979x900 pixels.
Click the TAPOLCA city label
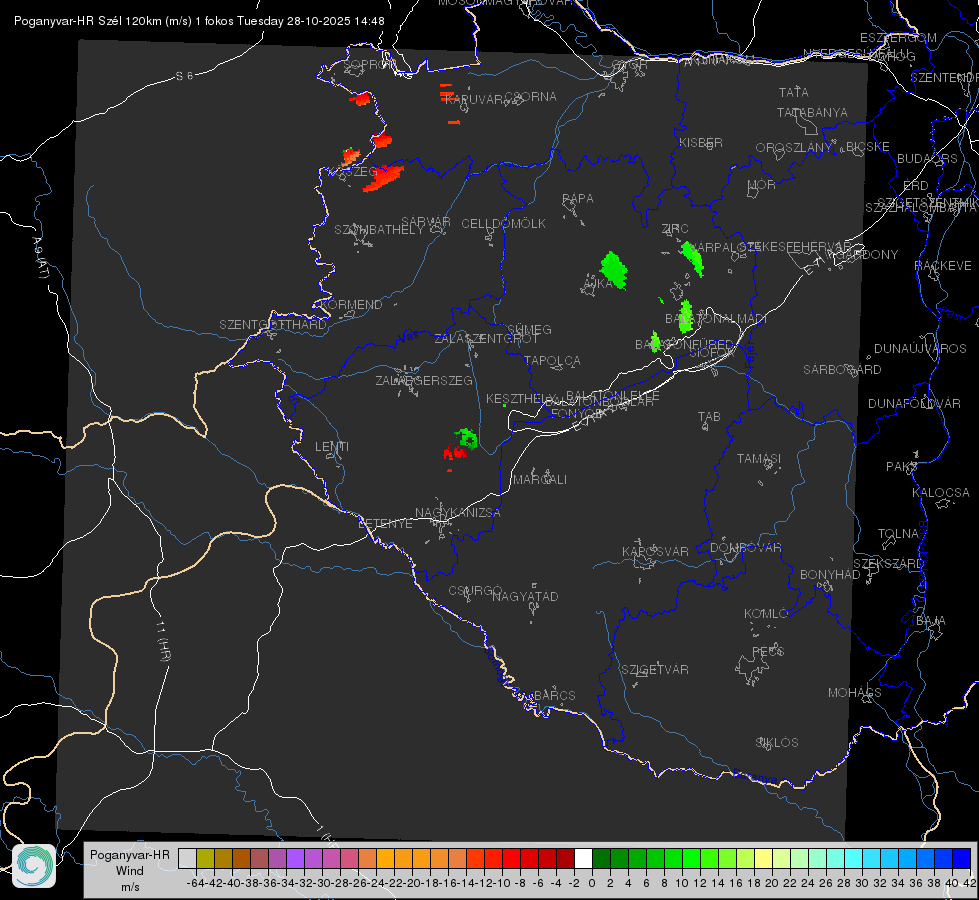tap(552, 360)
